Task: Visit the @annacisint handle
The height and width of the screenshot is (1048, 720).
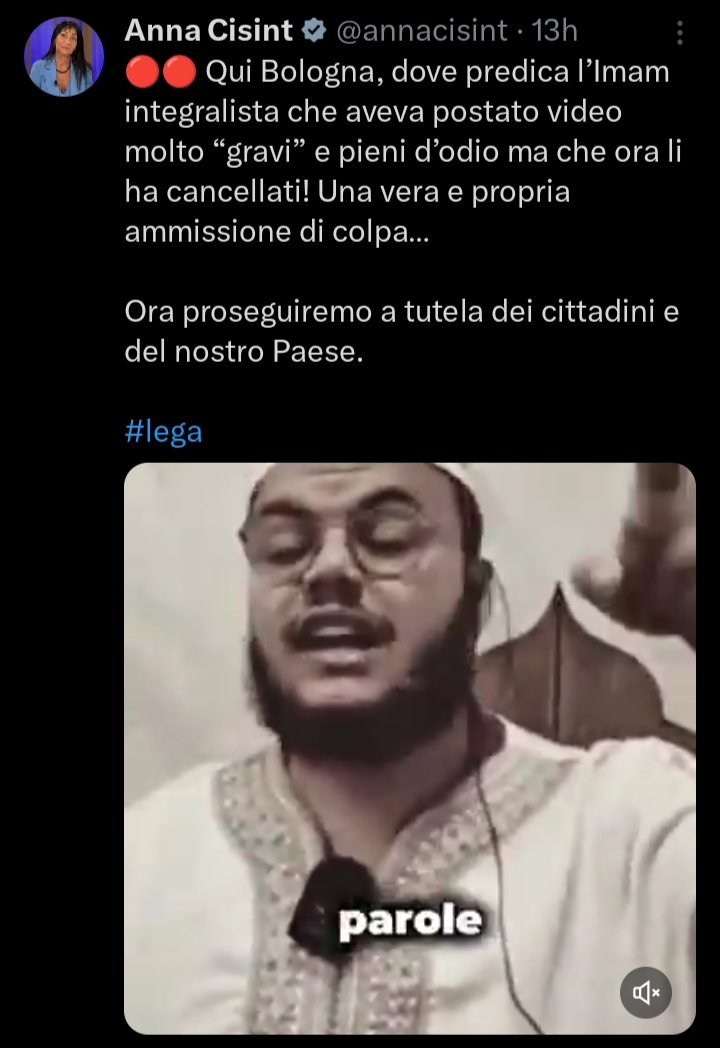Action: point(421,31)
